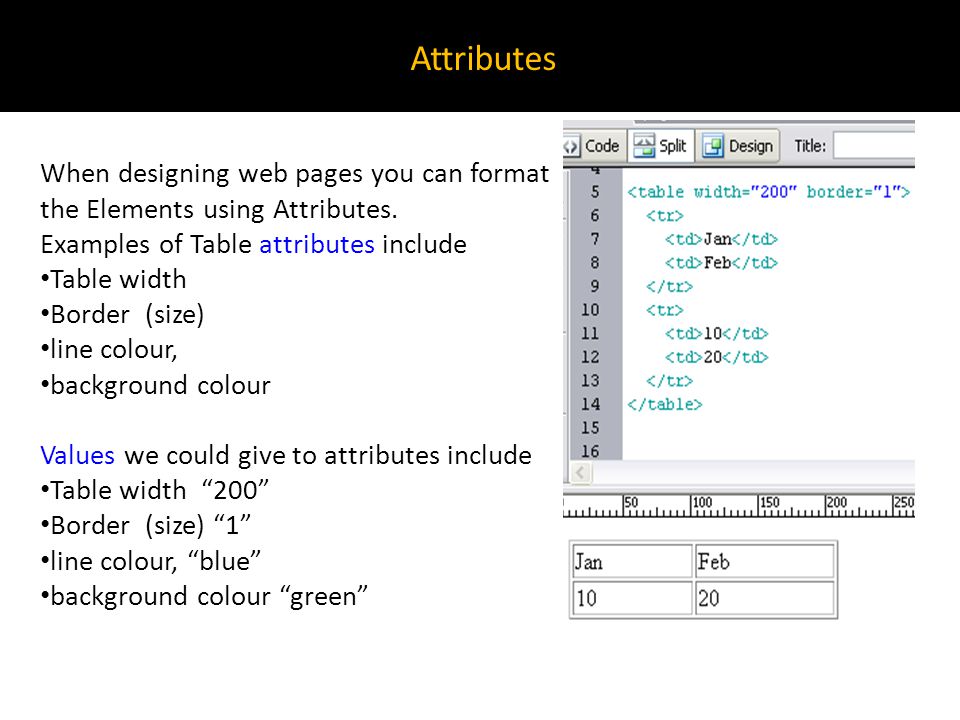The image size is (960, 720).
Task: Click the 10 cell in preview table
Action: (x=632, y=598)
